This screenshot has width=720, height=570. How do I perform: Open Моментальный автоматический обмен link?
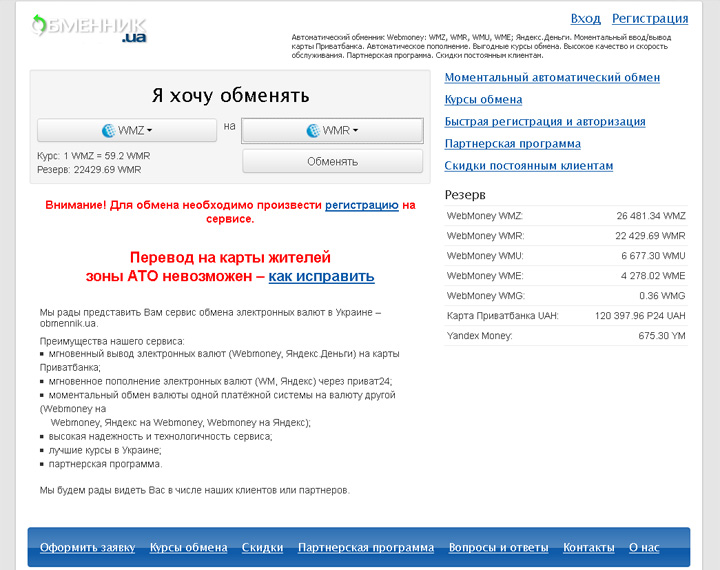(x=552, y=77)
